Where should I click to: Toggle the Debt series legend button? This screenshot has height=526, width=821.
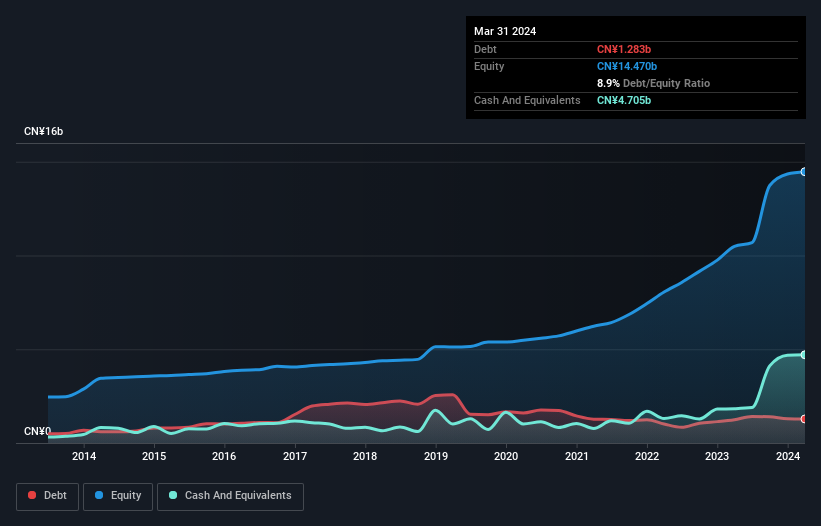coord(47,496)
